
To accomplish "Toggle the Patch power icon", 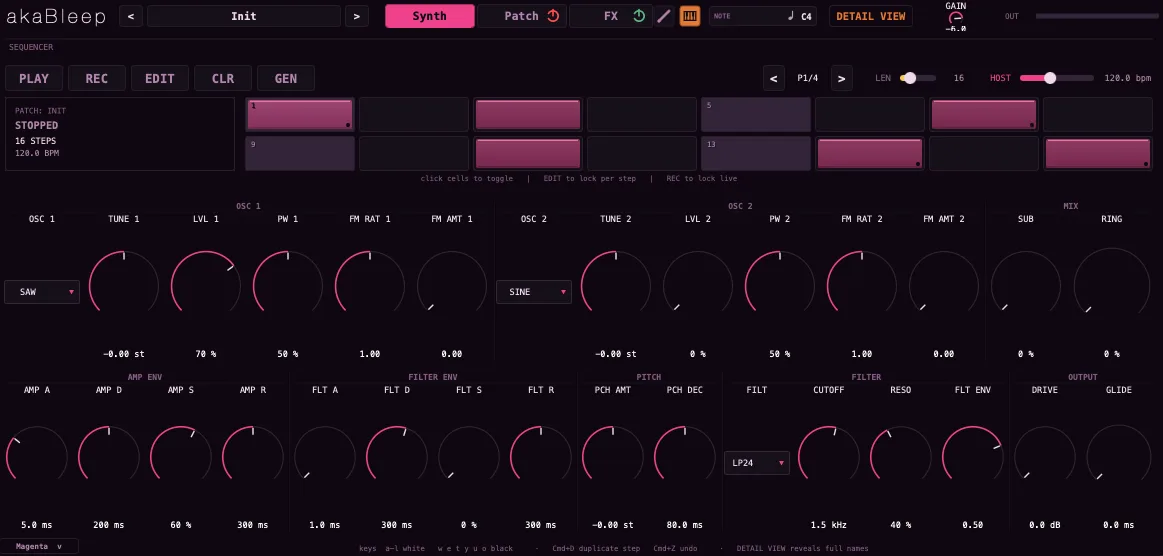I will (x=553, y=16).
